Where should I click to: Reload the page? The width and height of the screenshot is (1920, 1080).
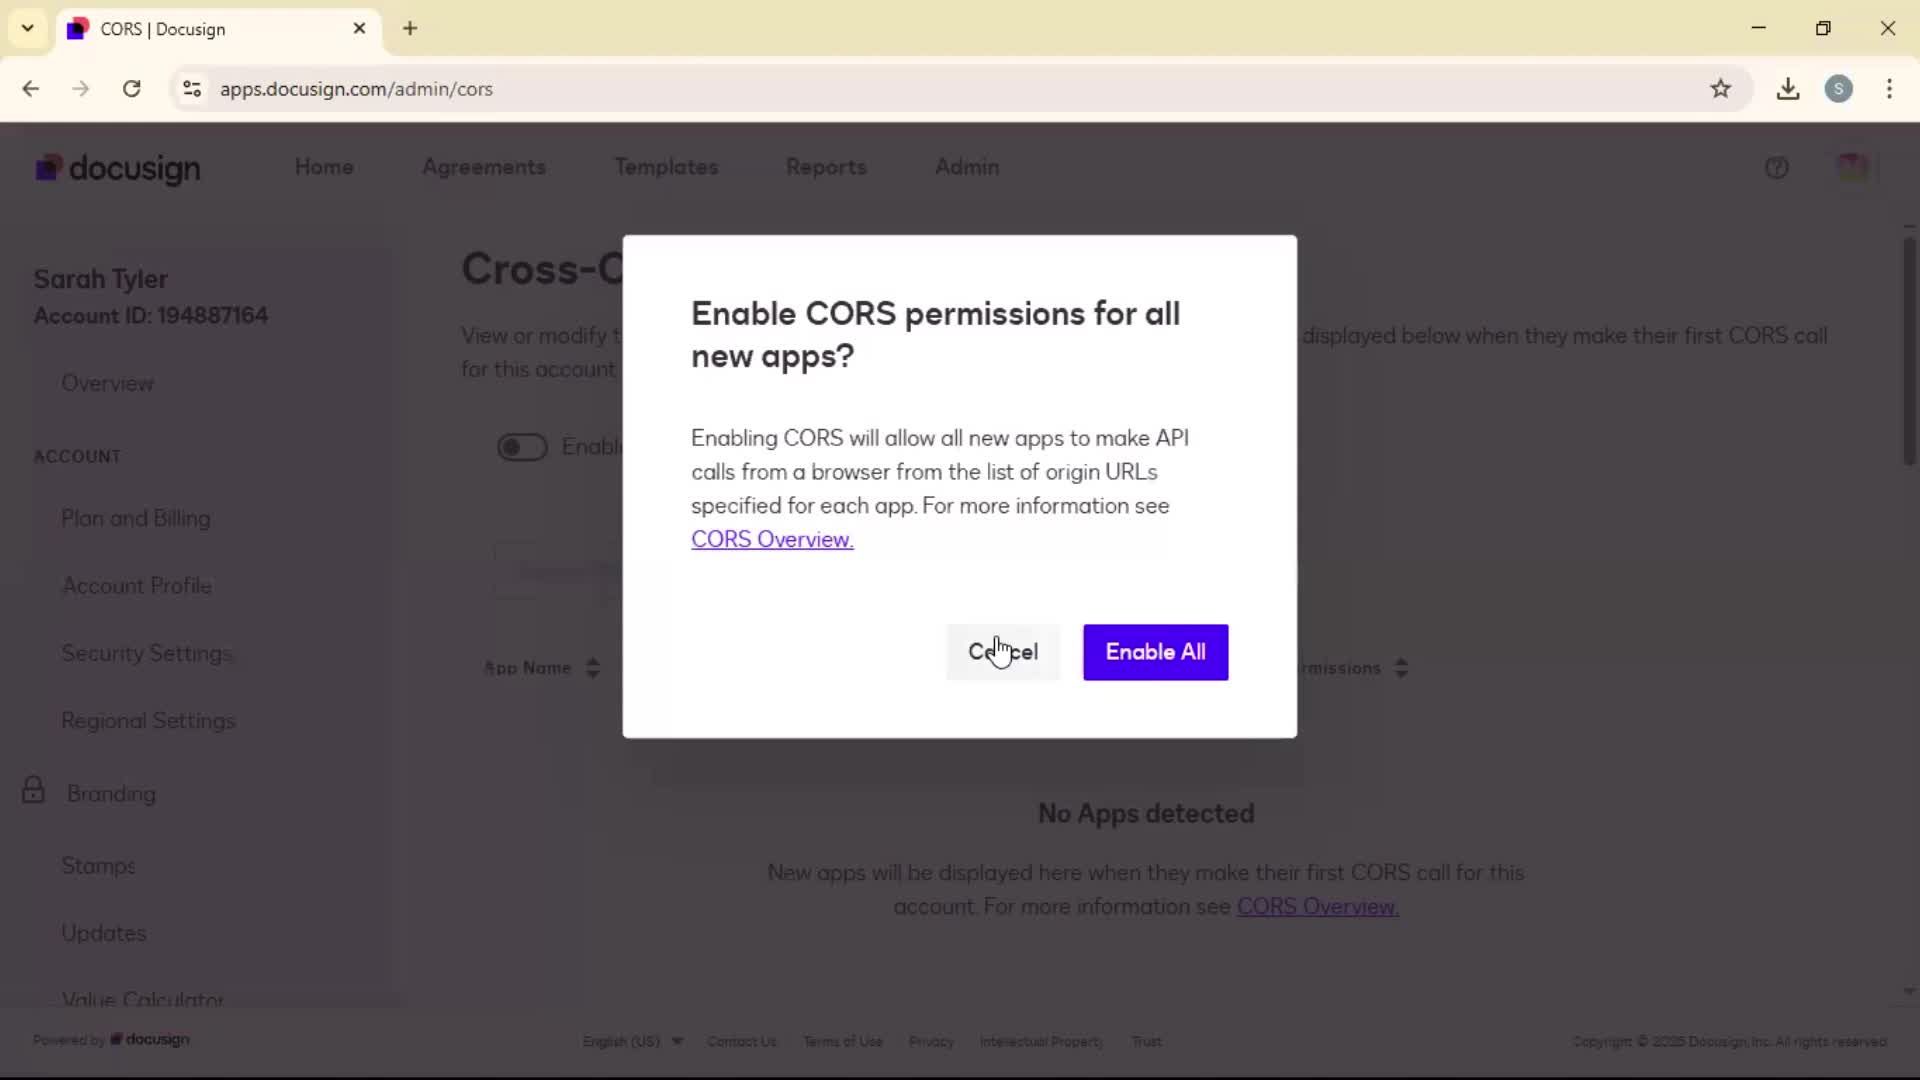point(131,89)
